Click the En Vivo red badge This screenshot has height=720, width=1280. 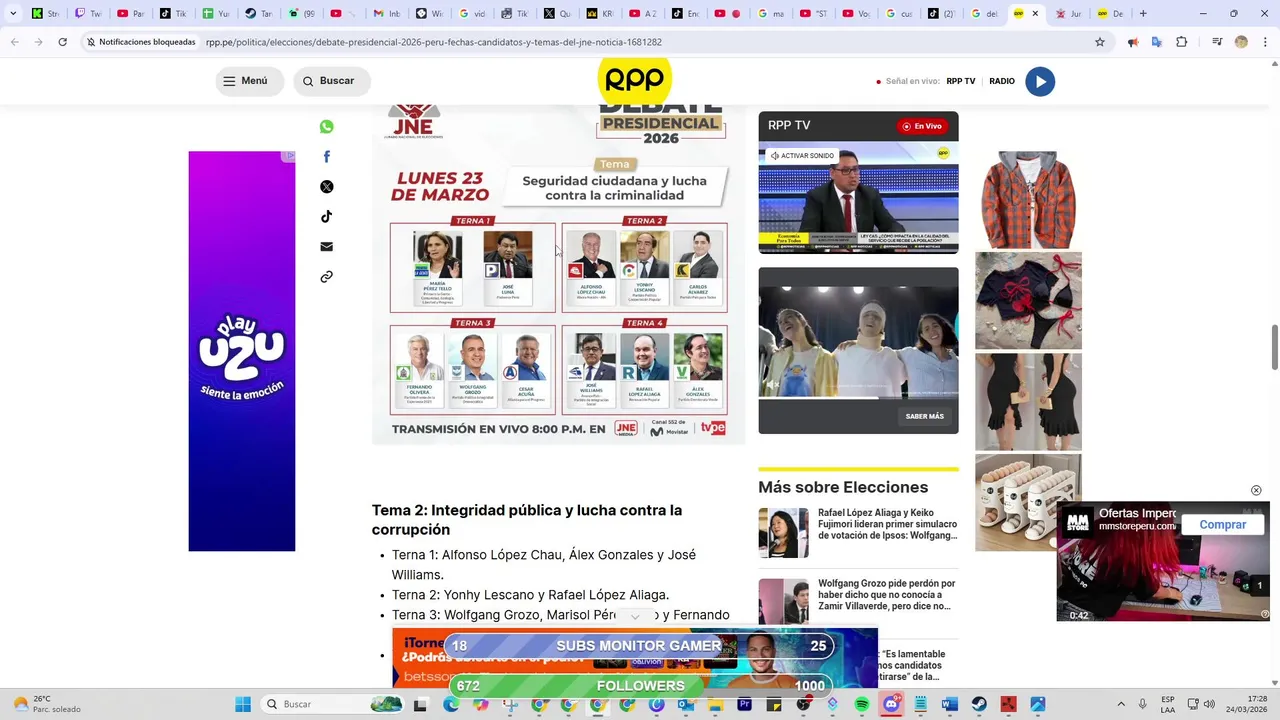(922, 126)
